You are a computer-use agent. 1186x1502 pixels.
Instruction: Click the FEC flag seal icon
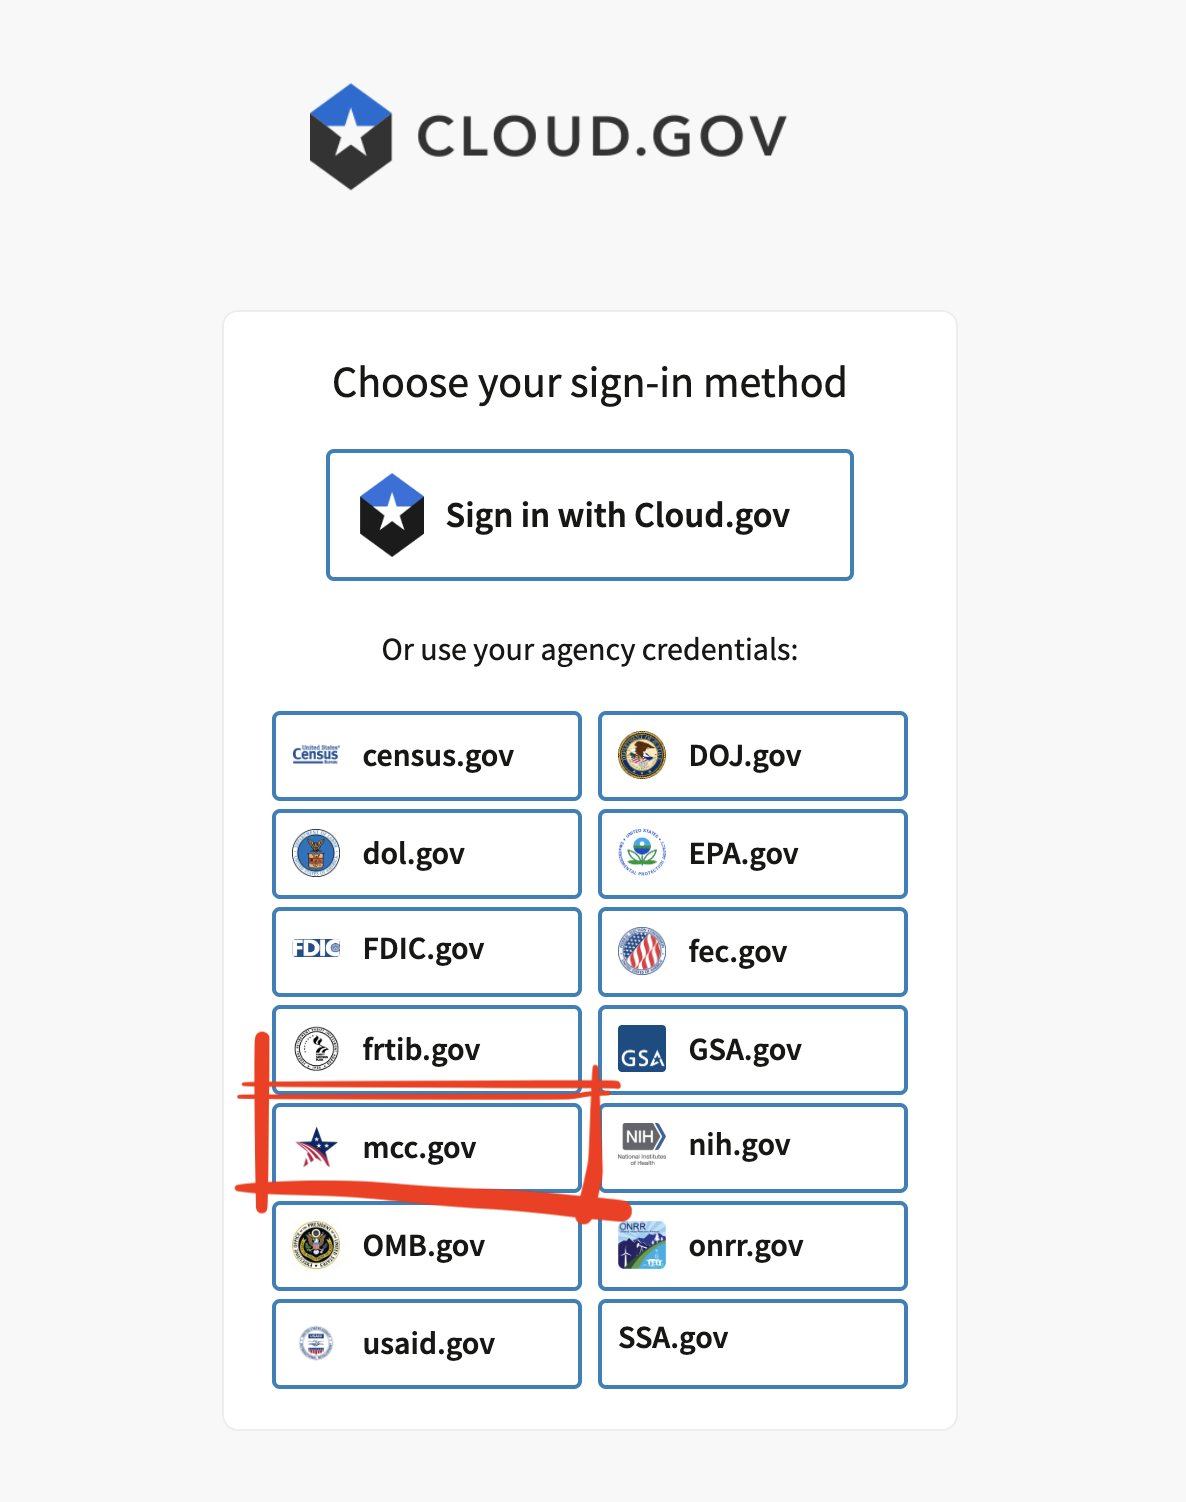pyautogui.click(x=642, y=951)
